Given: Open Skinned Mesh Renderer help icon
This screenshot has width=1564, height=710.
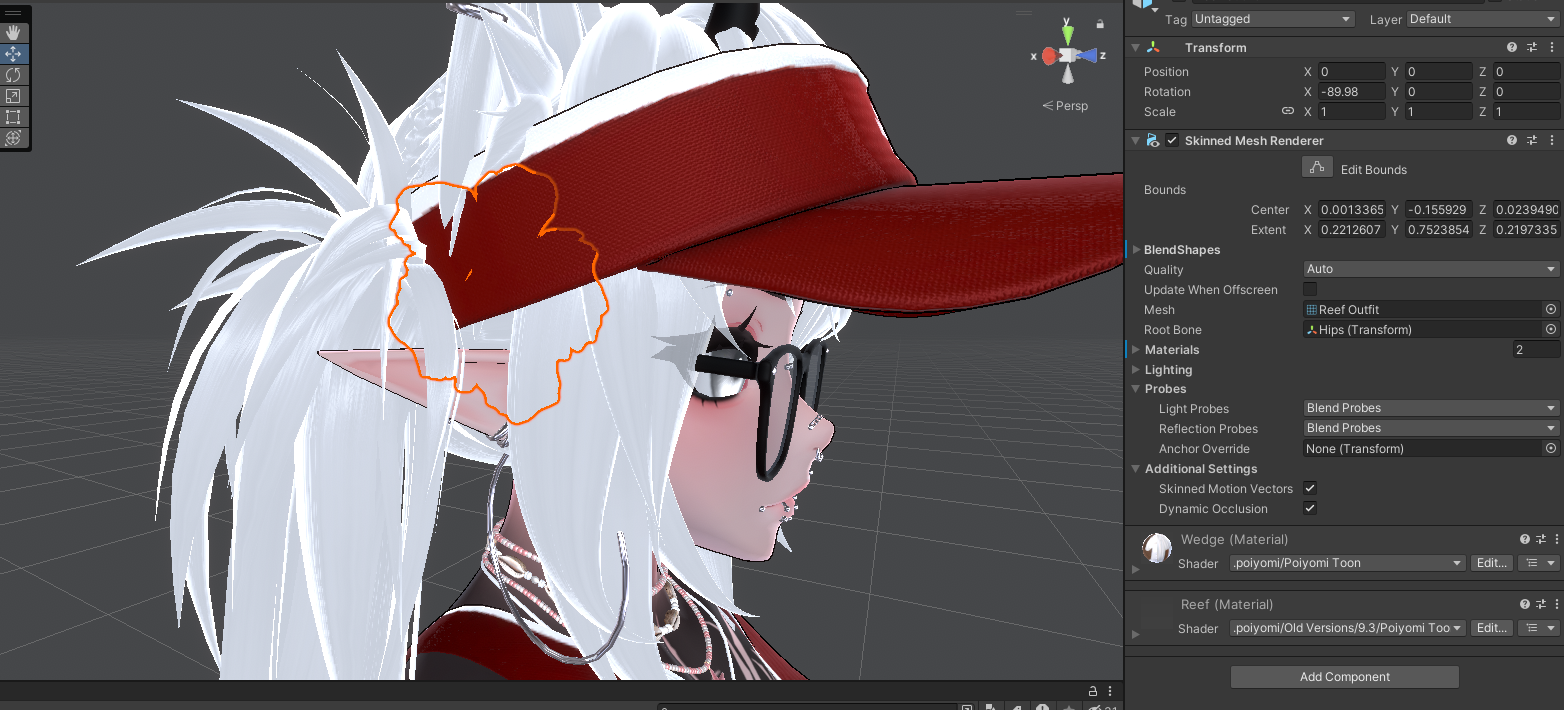Looking at the screenshot, I should [1512, 141].
